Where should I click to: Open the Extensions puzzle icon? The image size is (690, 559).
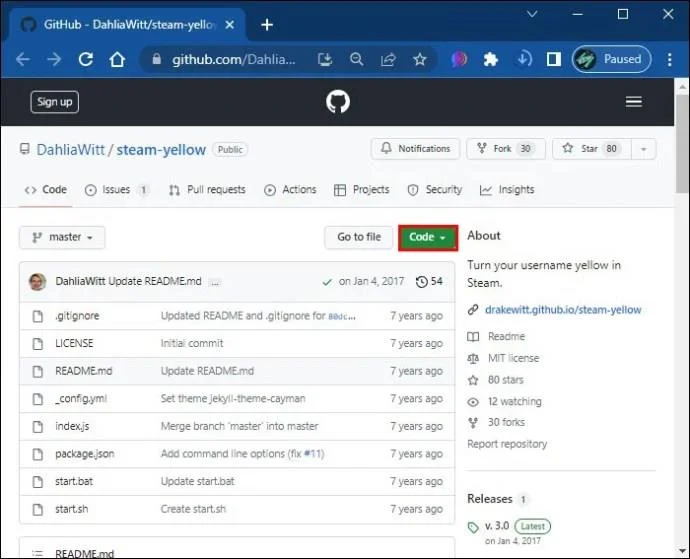[491, 59]
